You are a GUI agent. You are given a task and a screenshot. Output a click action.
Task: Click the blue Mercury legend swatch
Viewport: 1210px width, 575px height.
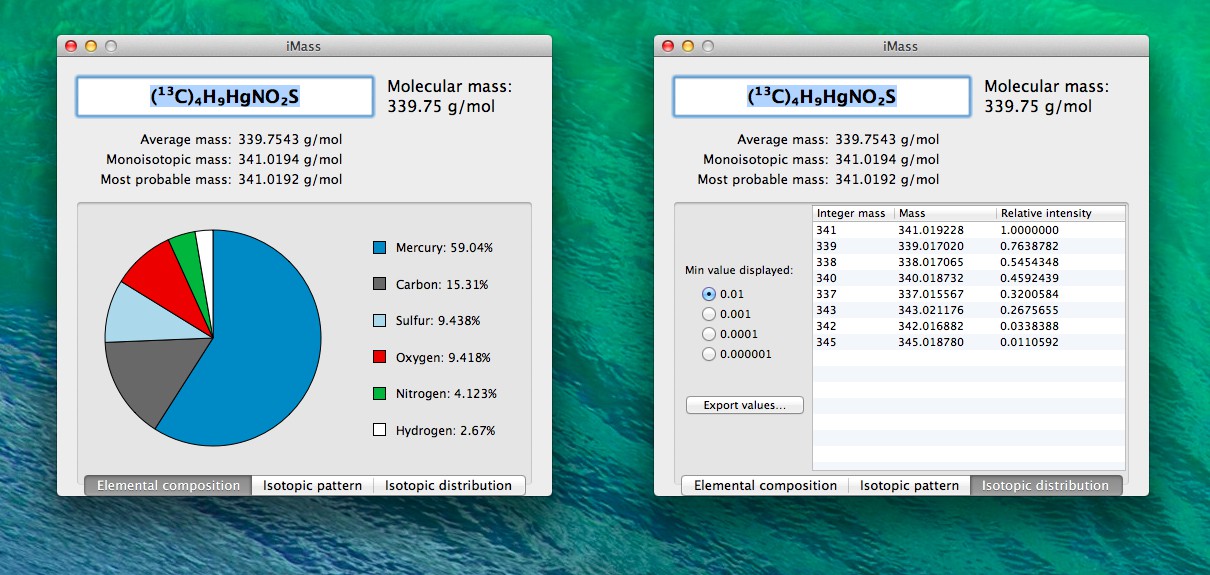coord(379,248)
